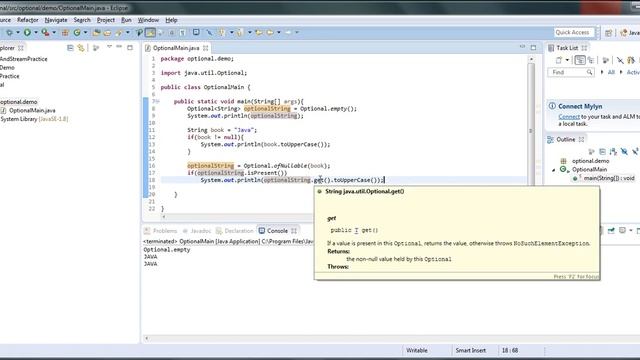Click the Run Last Tool external tools icon
This screenshot has width=640, height=360.
[45, 32]
